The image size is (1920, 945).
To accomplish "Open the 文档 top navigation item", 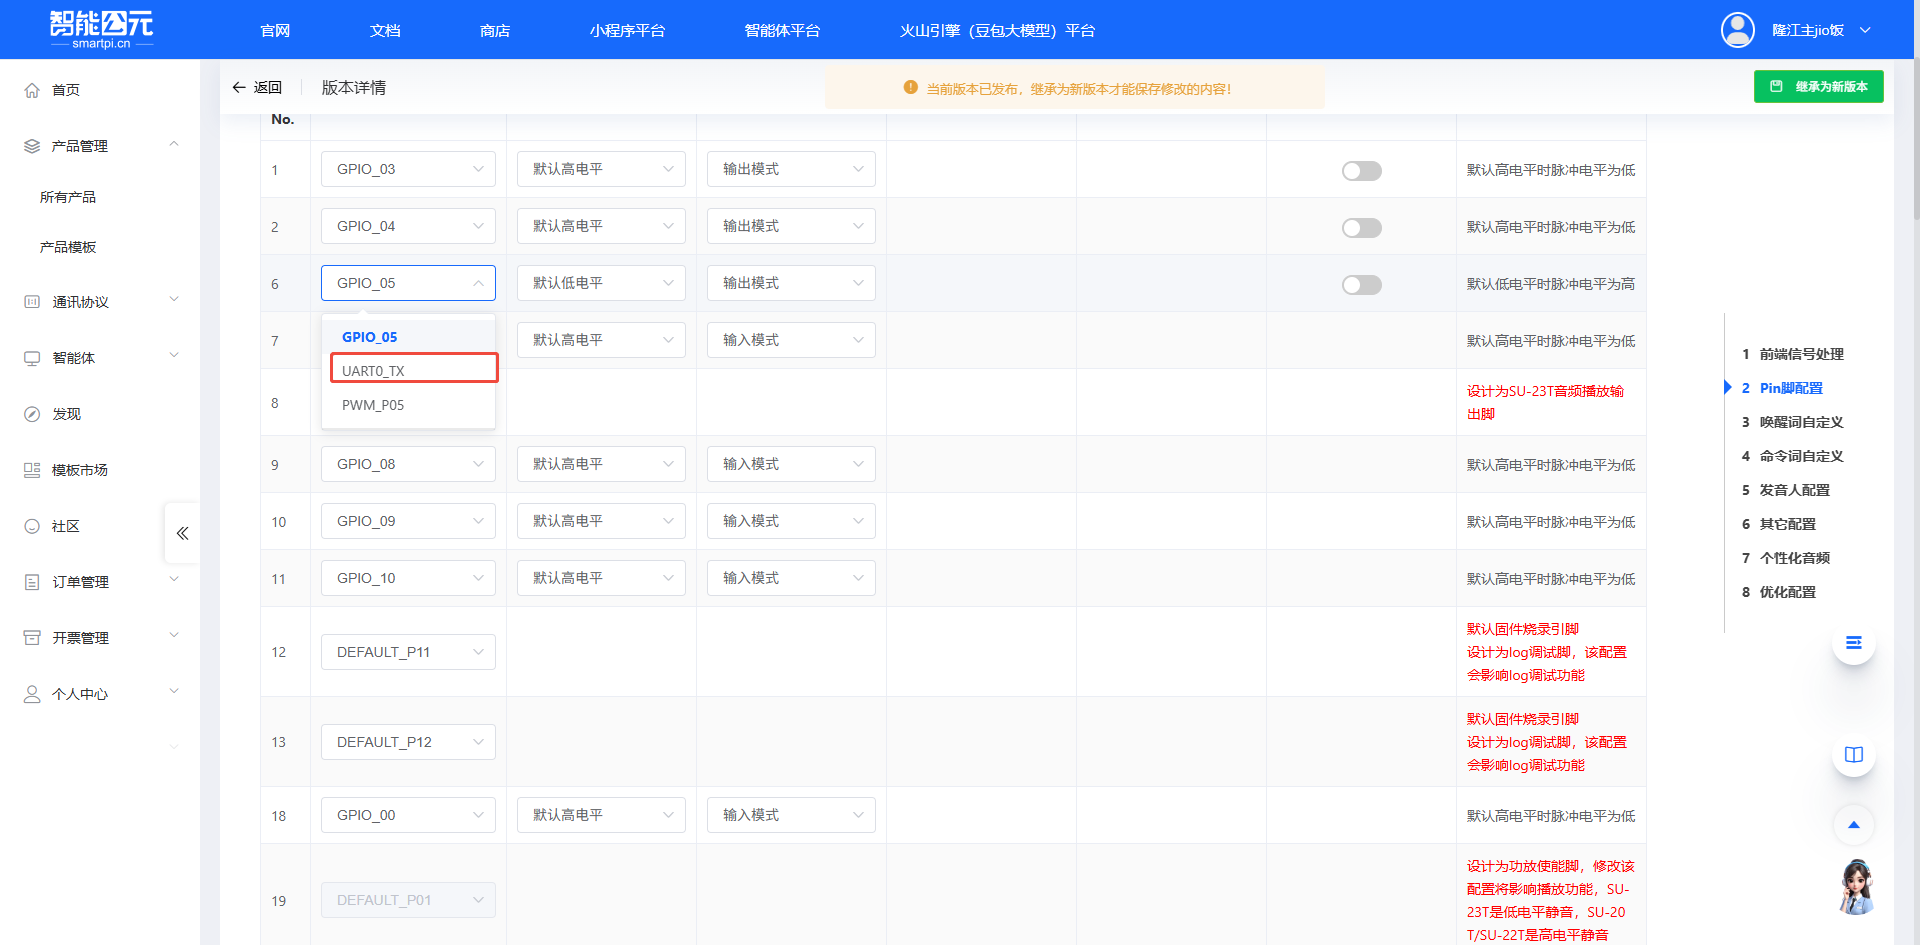I will pos(385,31).
